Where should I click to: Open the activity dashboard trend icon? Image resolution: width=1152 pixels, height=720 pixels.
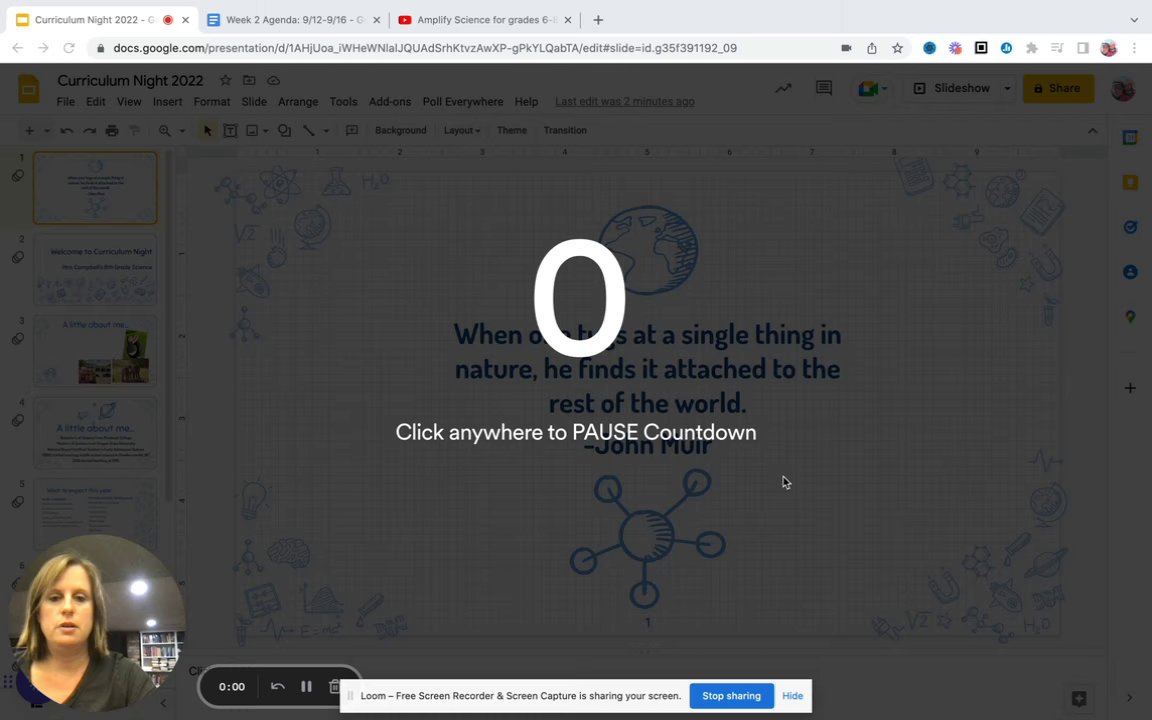pyautogui.click(x=783, y=88)
